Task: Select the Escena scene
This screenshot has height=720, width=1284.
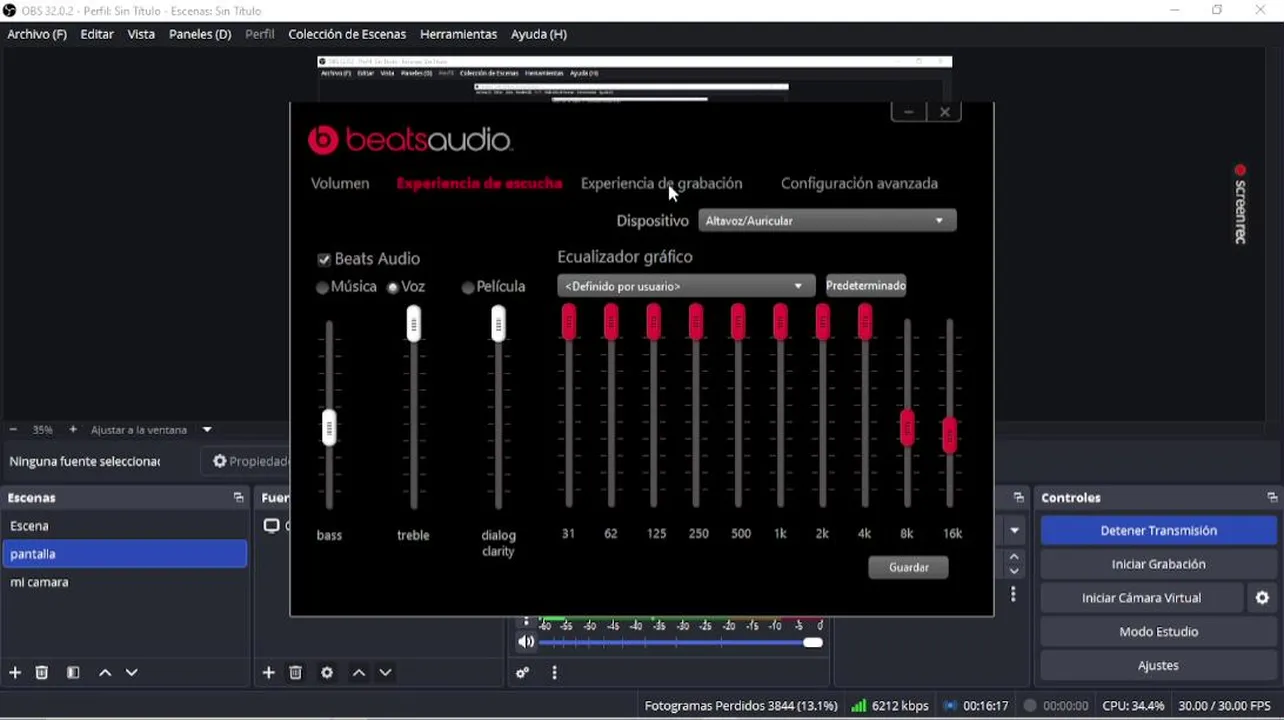Action: pos(124,526)
